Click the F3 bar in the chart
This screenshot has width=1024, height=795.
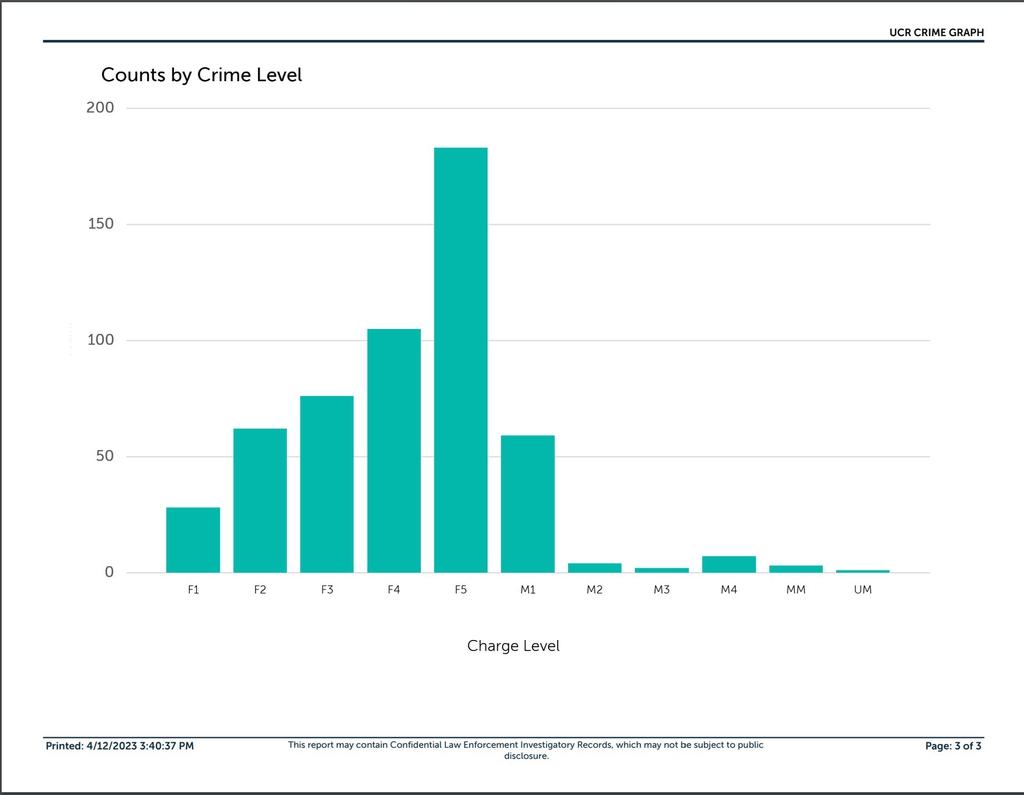click(x=327, y=484)
